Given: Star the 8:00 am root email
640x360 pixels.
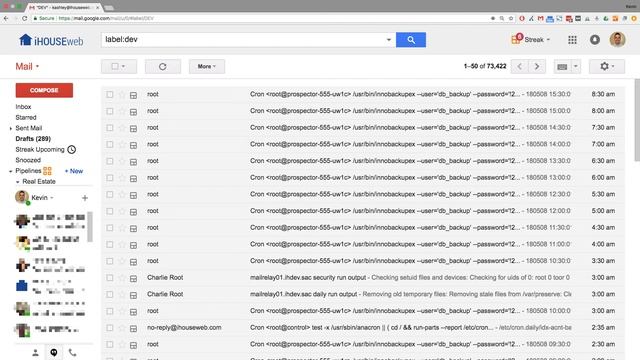Looking at the screenshot, I should 122,111.
